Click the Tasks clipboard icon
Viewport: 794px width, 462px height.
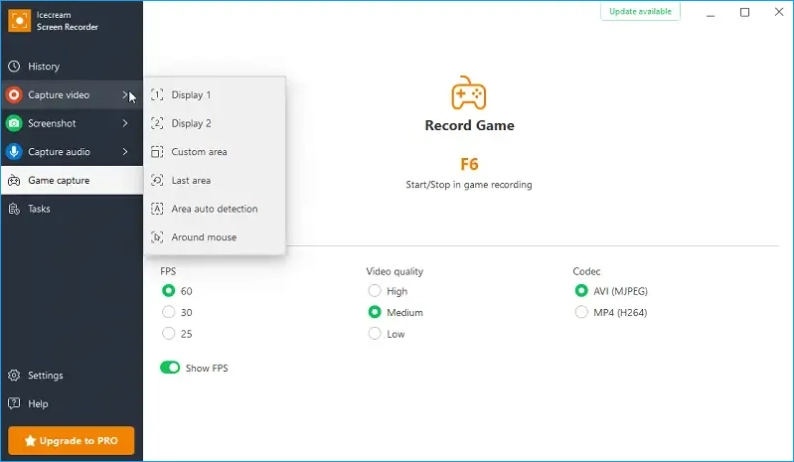pos(14,209)
